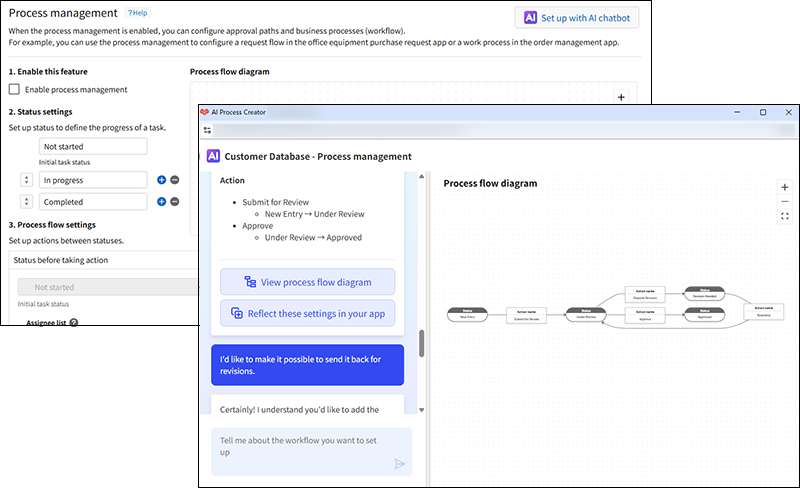
Task: Delete the Completed status row
Action: (x=174, y=202)
